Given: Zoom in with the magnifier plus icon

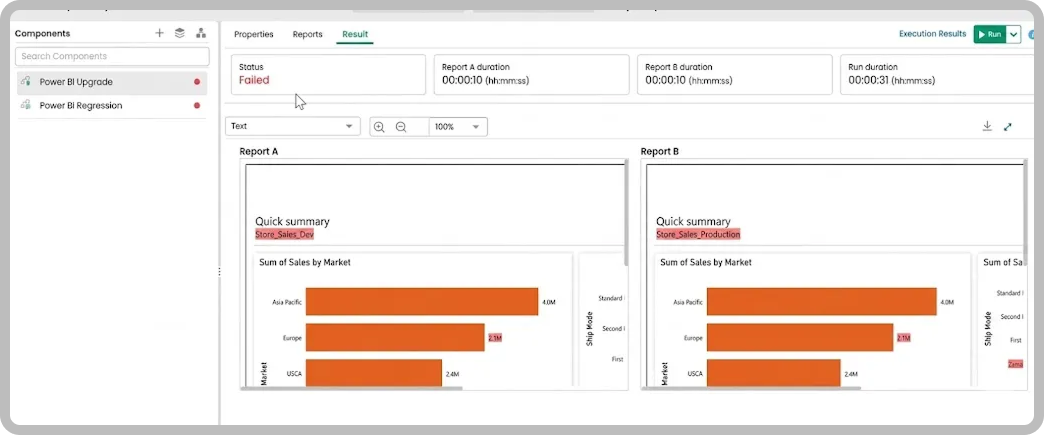Looking at the screenshot, I should 379,127.
